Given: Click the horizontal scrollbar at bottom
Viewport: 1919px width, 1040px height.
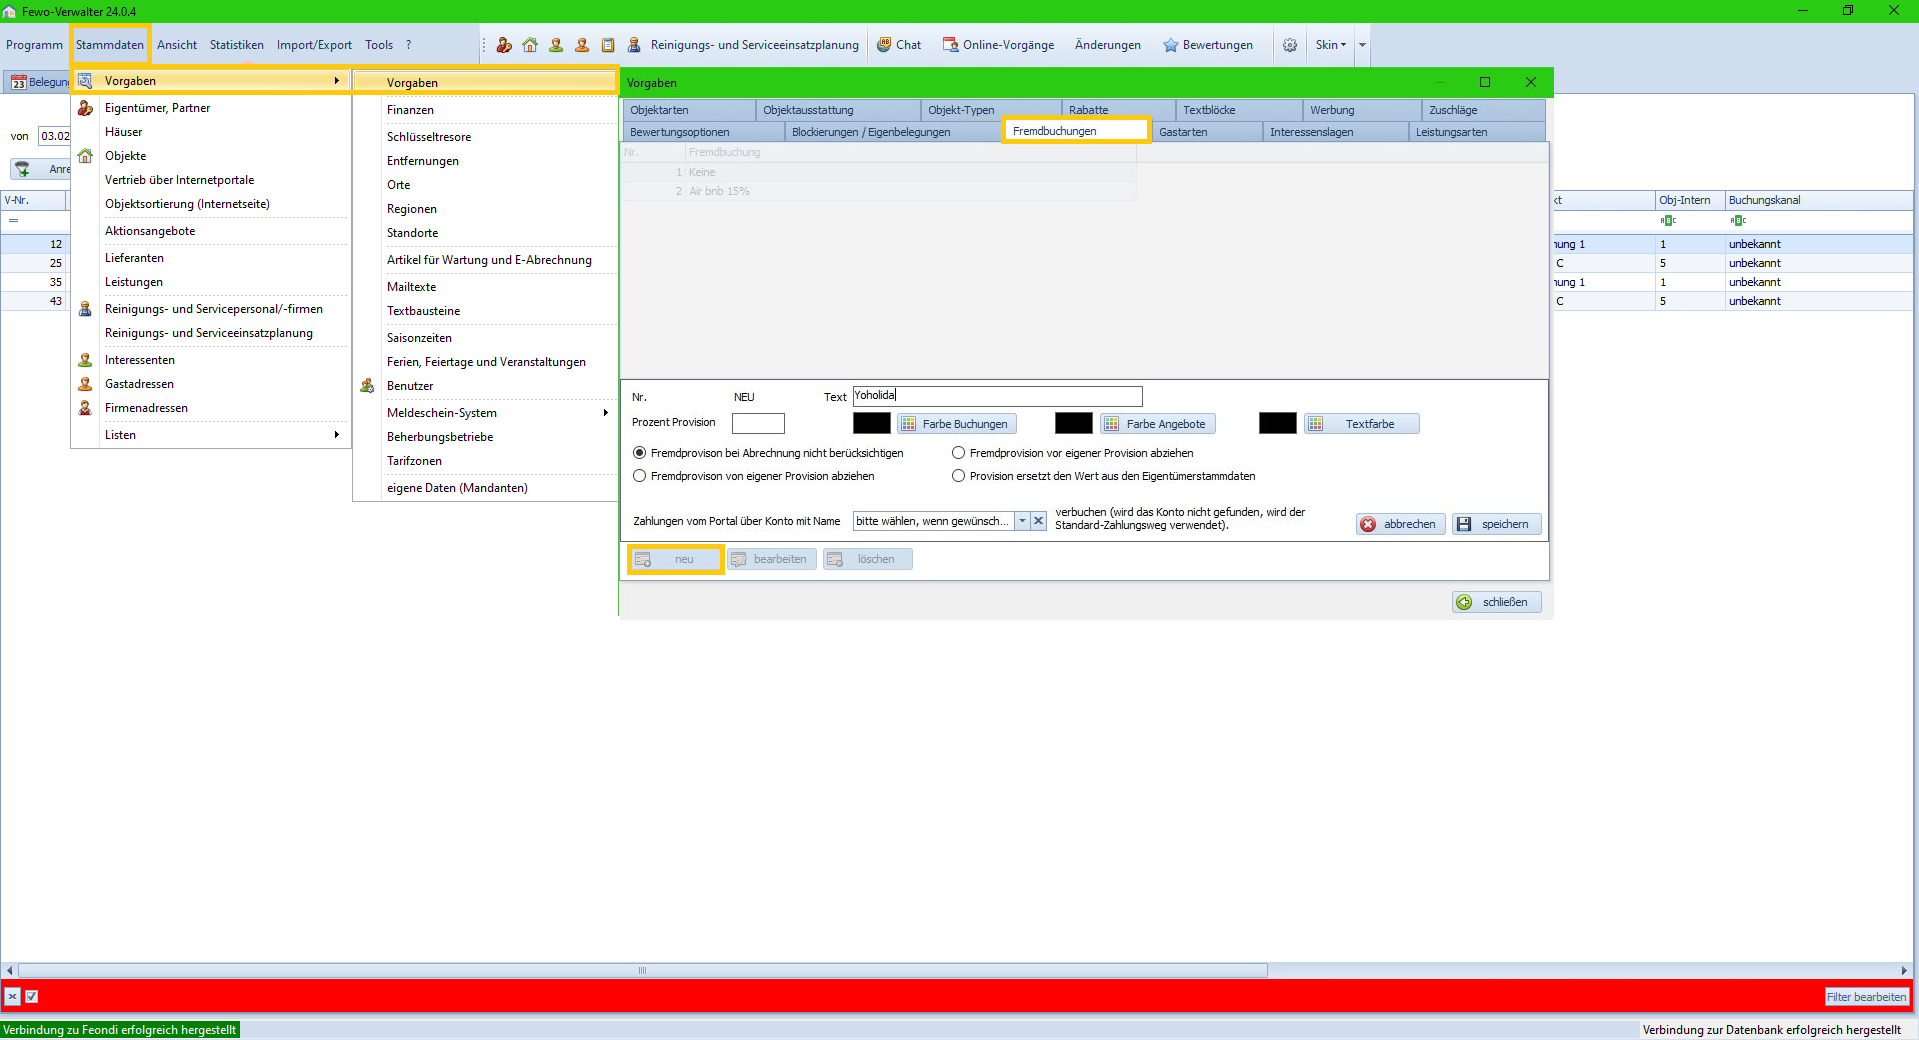Looking at the screenshot, I should (642, 970).
